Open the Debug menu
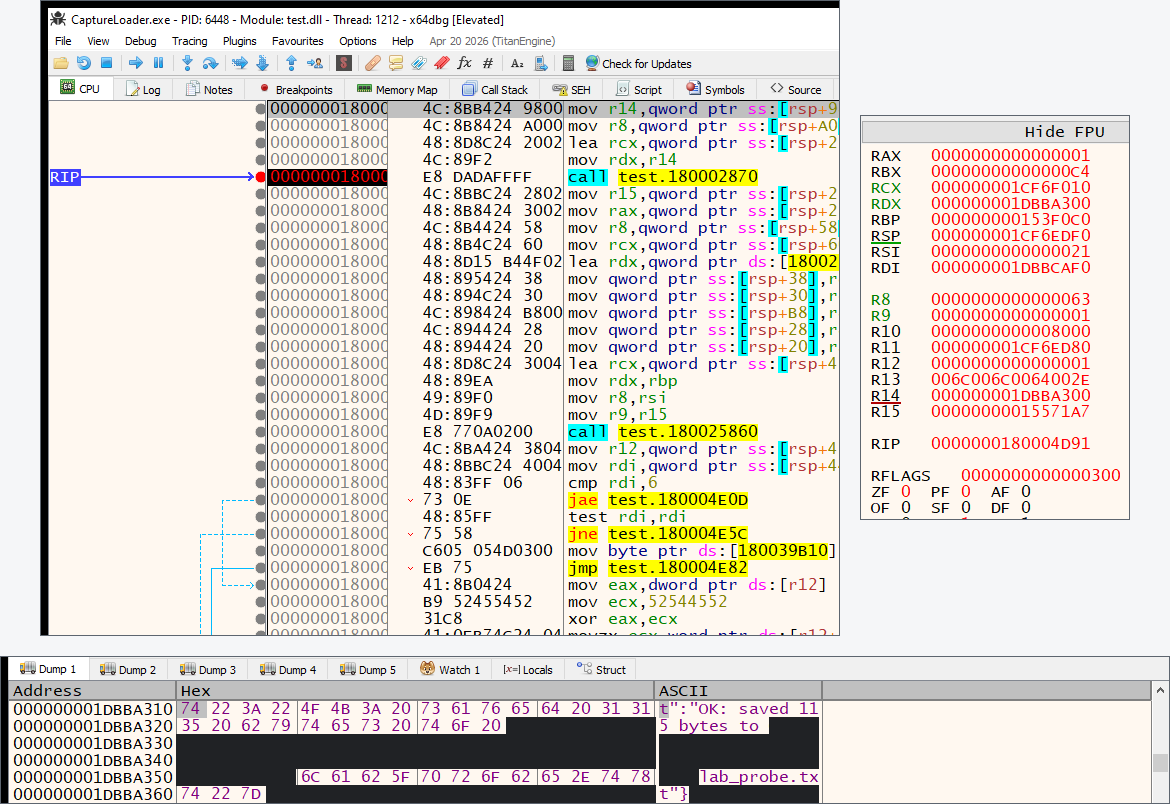This screenshot has height=804, width=1170. (x=140, y=41)
